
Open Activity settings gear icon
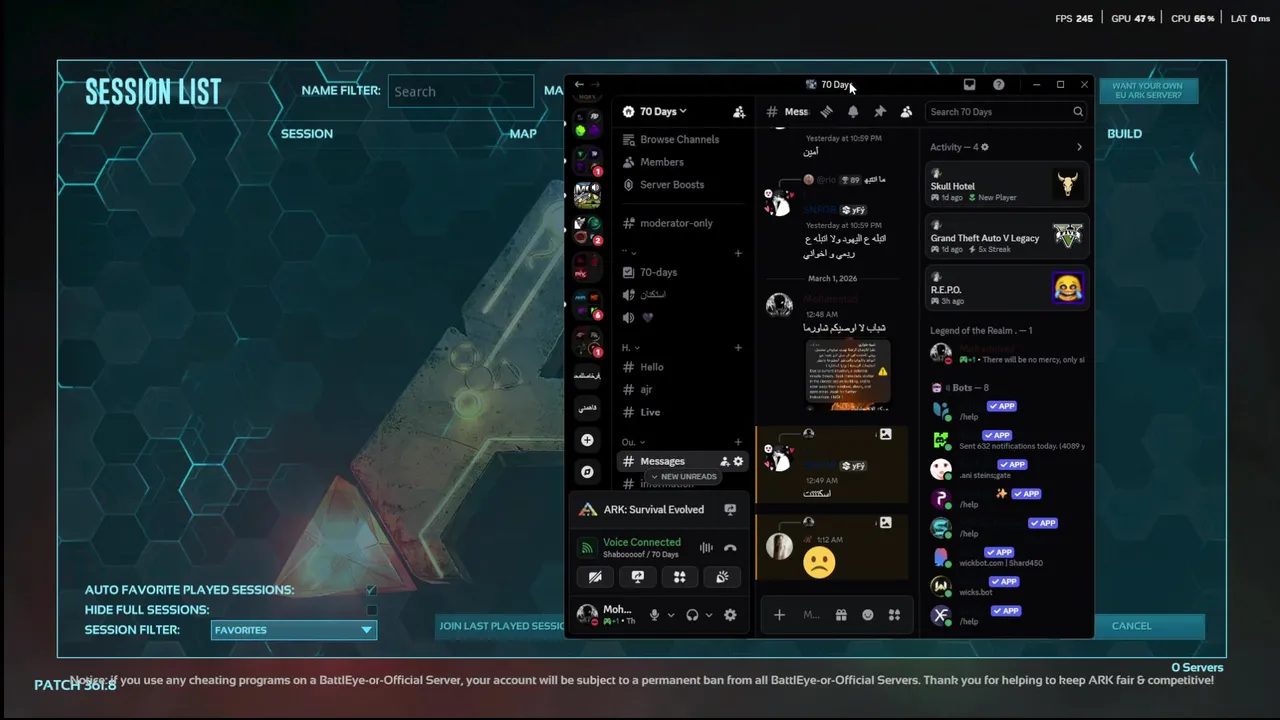(x=984, y=147)
